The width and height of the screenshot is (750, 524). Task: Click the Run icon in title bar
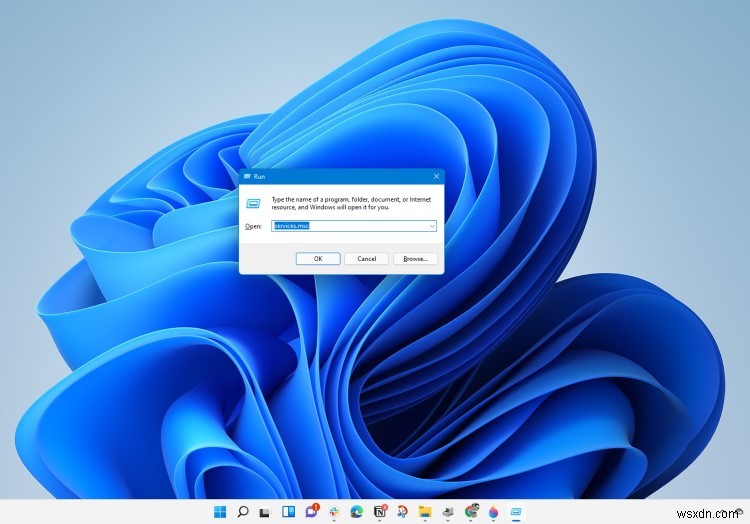(x=247, y=176)
